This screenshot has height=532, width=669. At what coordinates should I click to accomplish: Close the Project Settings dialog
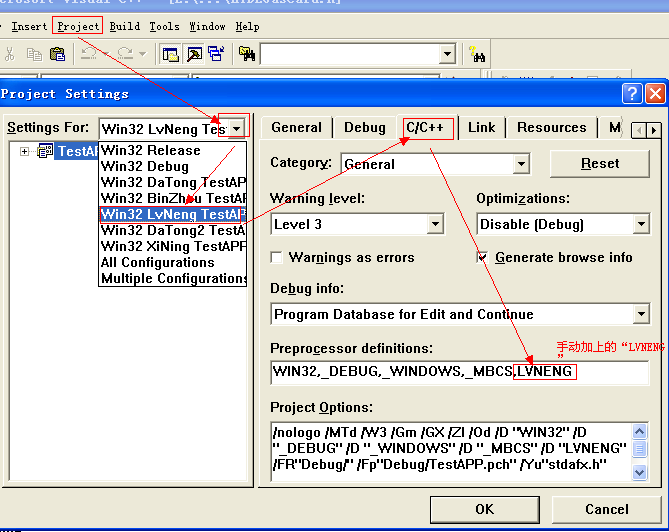(x=655, y=93)
